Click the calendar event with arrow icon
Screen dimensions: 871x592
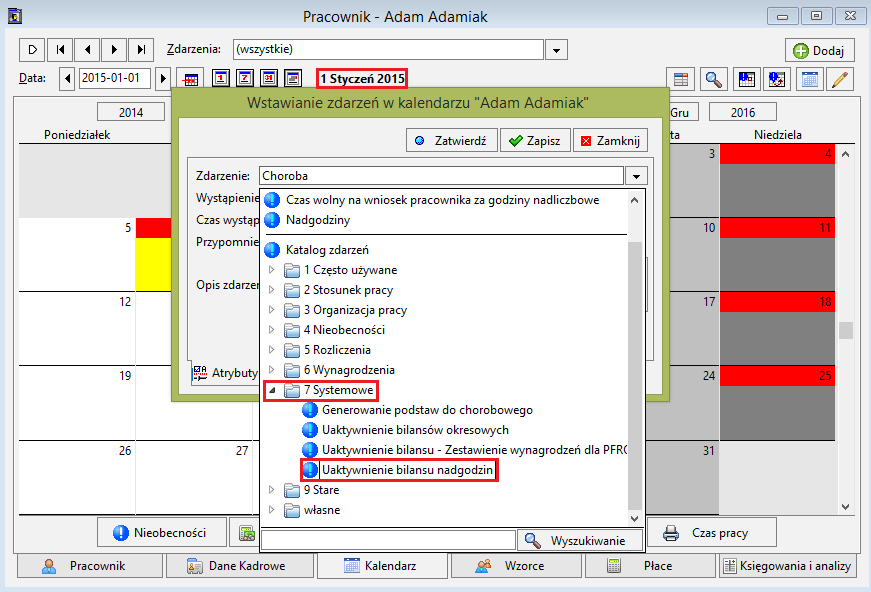[x=777, y=79]
